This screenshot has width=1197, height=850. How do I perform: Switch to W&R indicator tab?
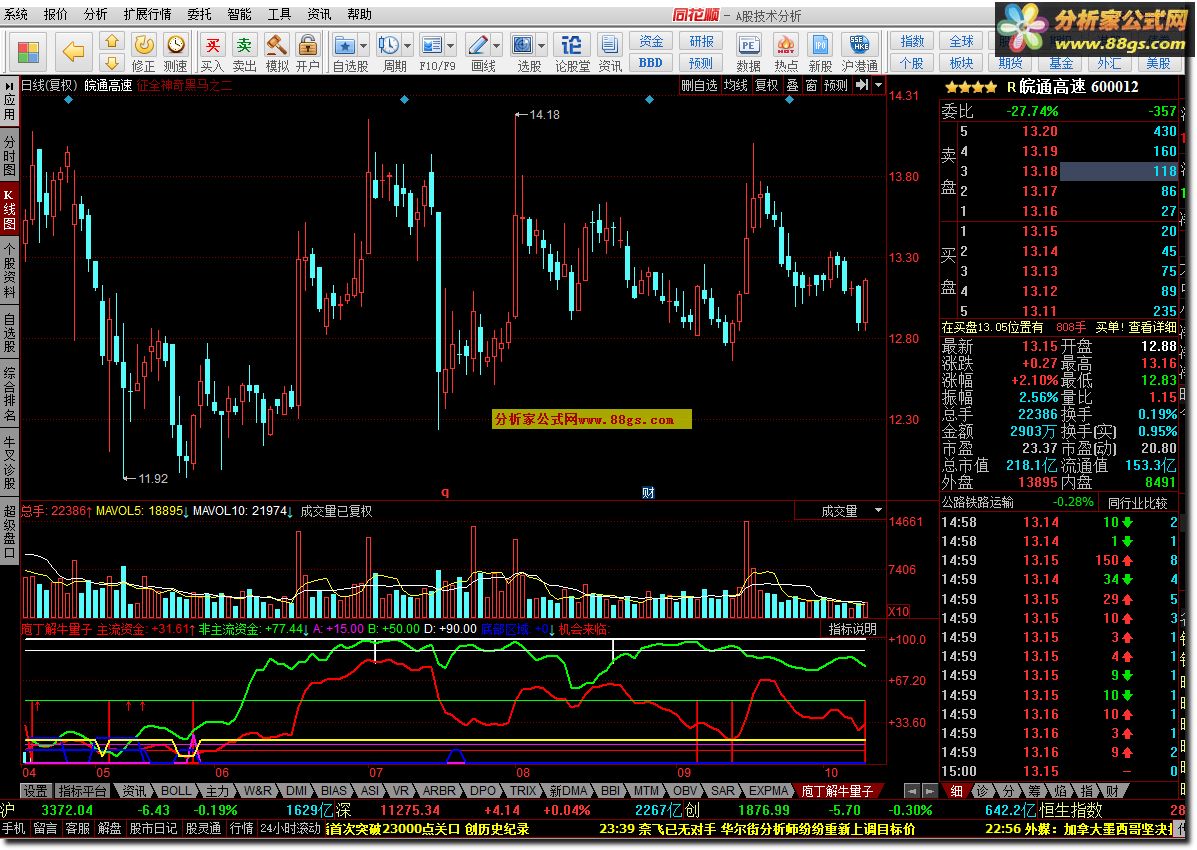point(258,790)
